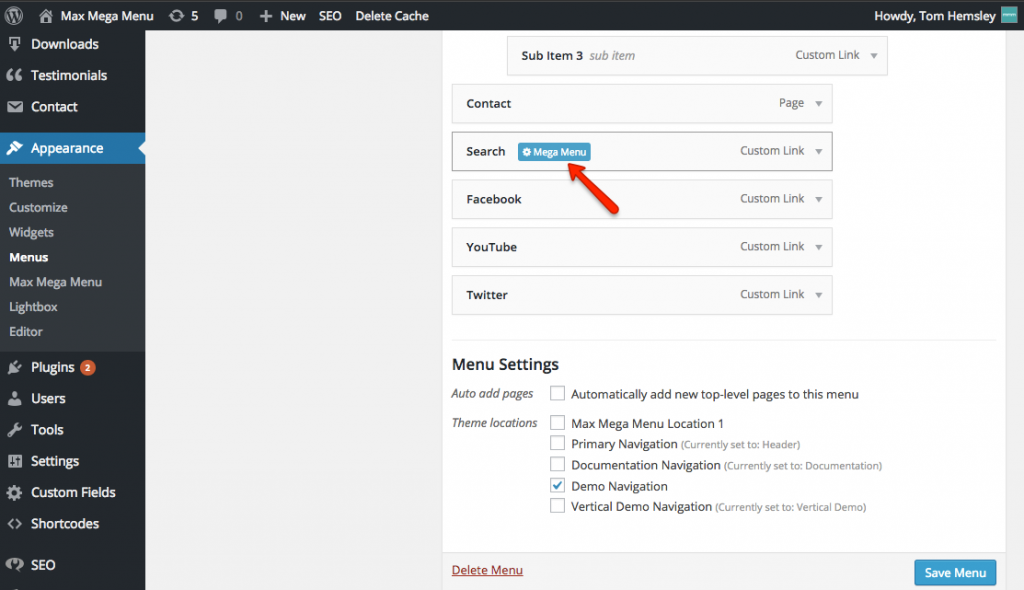Click the WordPress logo in the admin bar
1024x590 pixels.
click(12, 15)
